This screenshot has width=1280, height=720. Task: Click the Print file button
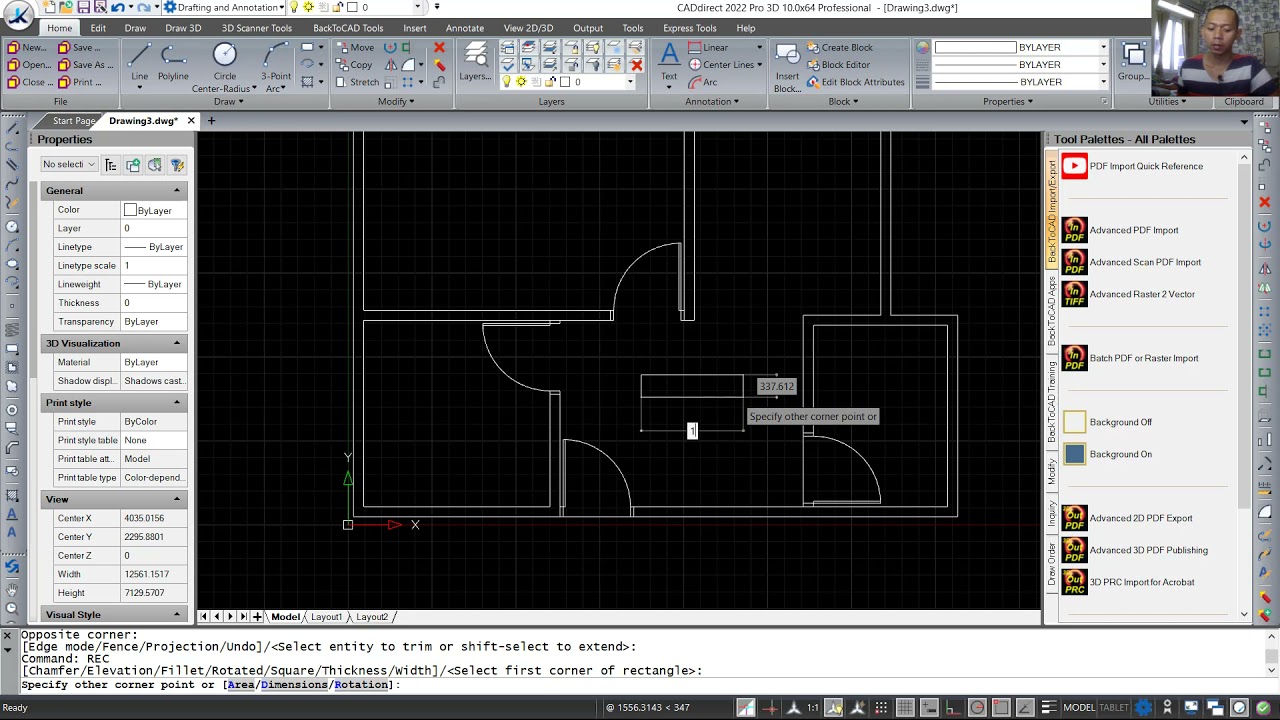tap(80, 82)
